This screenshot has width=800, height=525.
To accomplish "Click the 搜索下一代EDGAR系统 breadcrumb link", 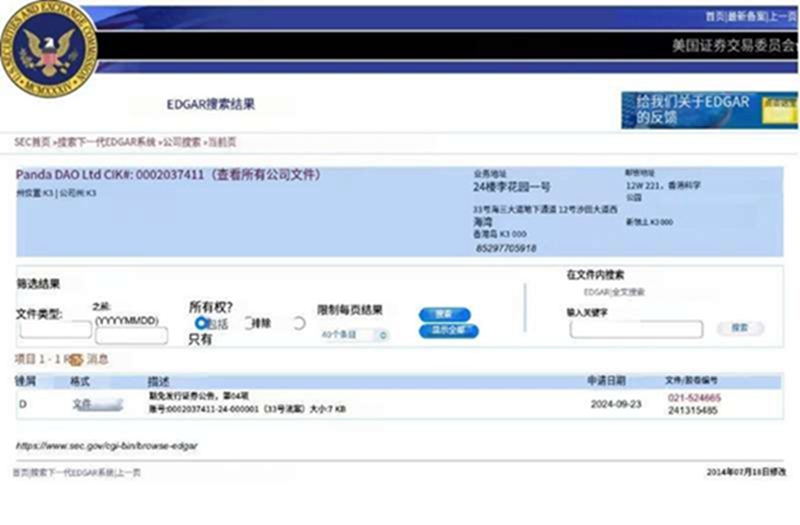I will tap(107, 142).
